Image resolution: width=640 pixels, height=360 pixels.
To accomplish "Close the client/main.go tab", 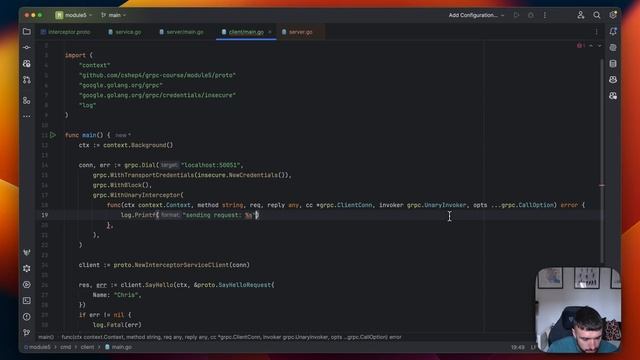I will coord(270,32).
